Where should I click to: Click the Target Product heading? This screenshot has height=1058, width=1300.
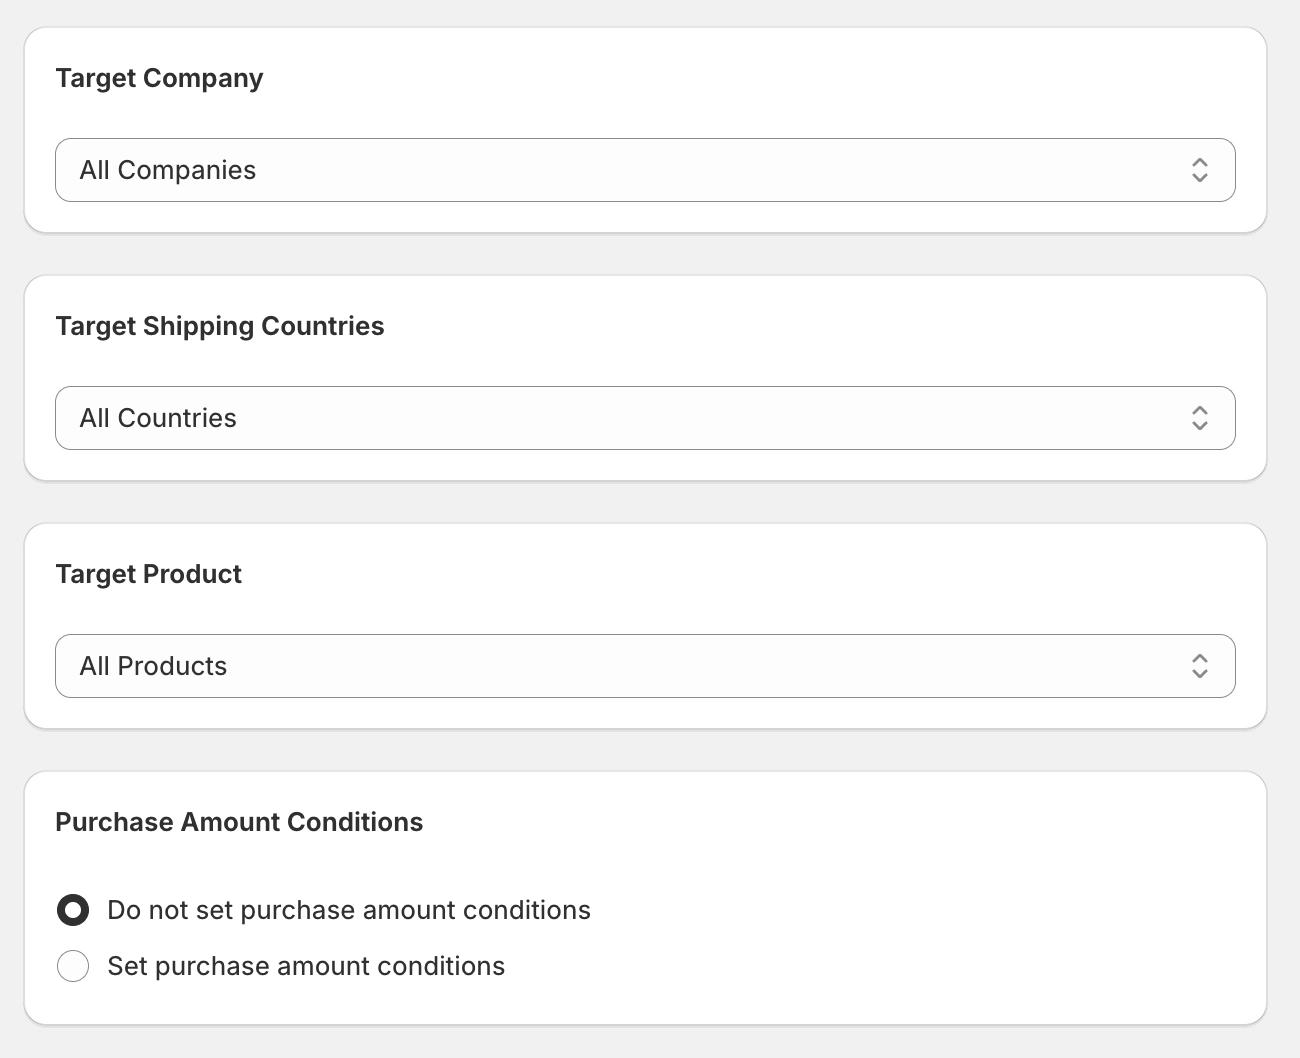click(149, 574)
